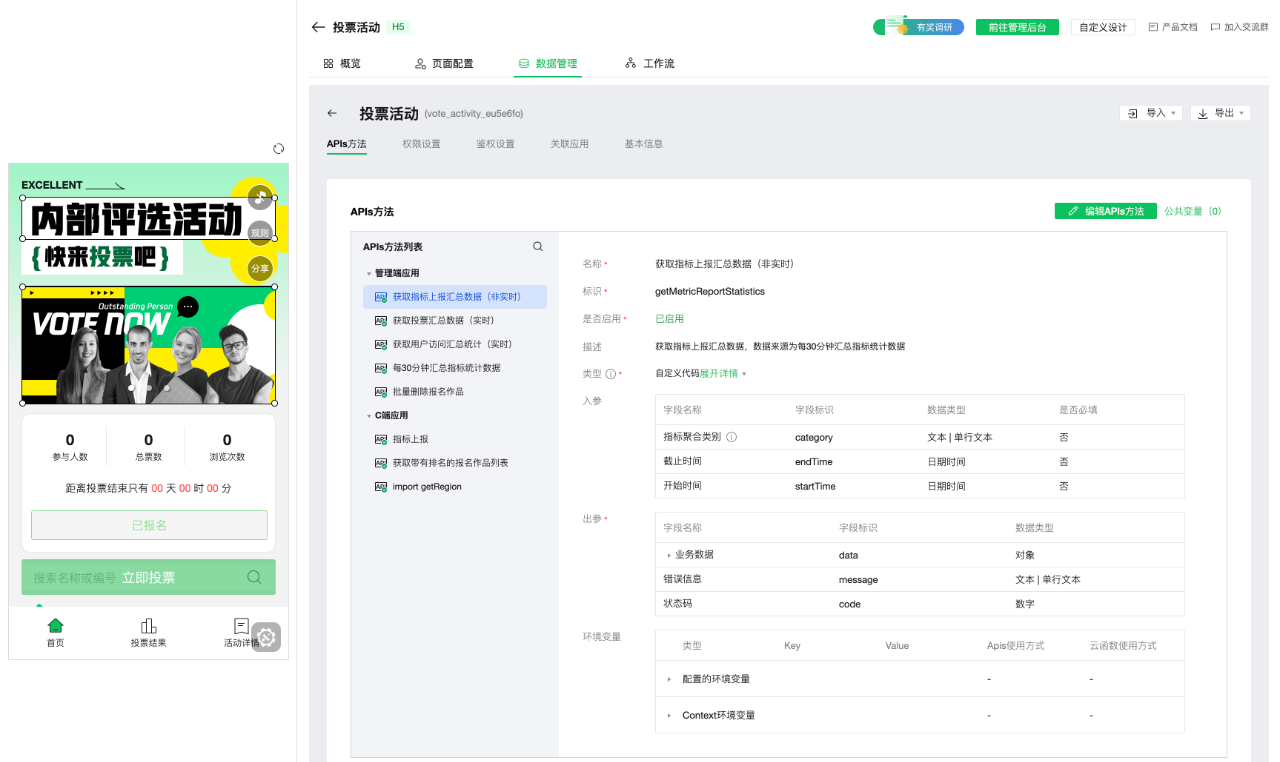Select 获取投票汇总数据（实时） API
This screenshot has width=1280, height=762.
pyautogui.click(x=455, y=320)
